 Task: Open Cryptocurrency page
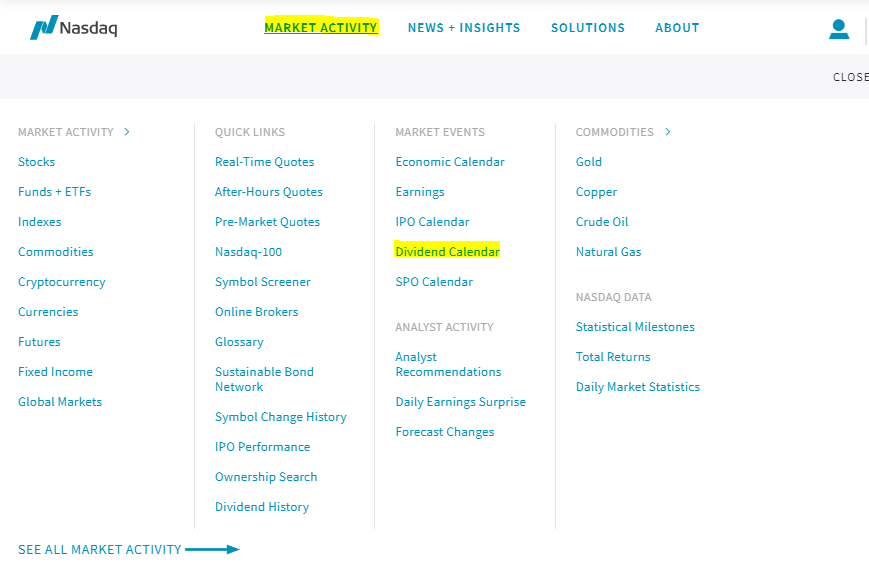coord(62,282)
